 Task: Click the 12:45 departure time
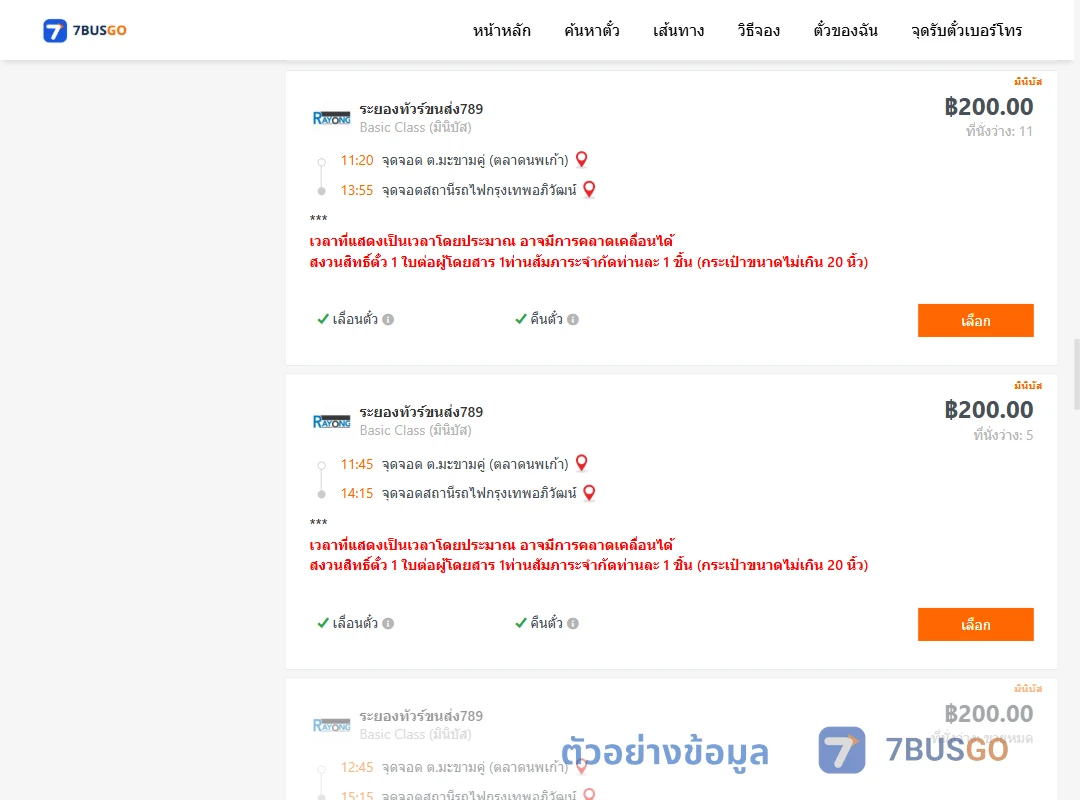point(357,768)
